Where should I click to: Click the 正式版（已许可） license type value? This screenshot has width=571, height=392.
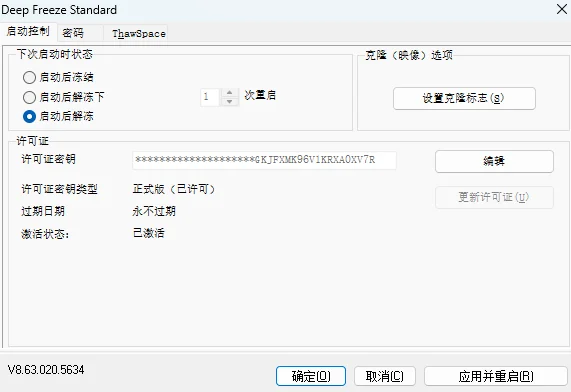tap(174, 189)
